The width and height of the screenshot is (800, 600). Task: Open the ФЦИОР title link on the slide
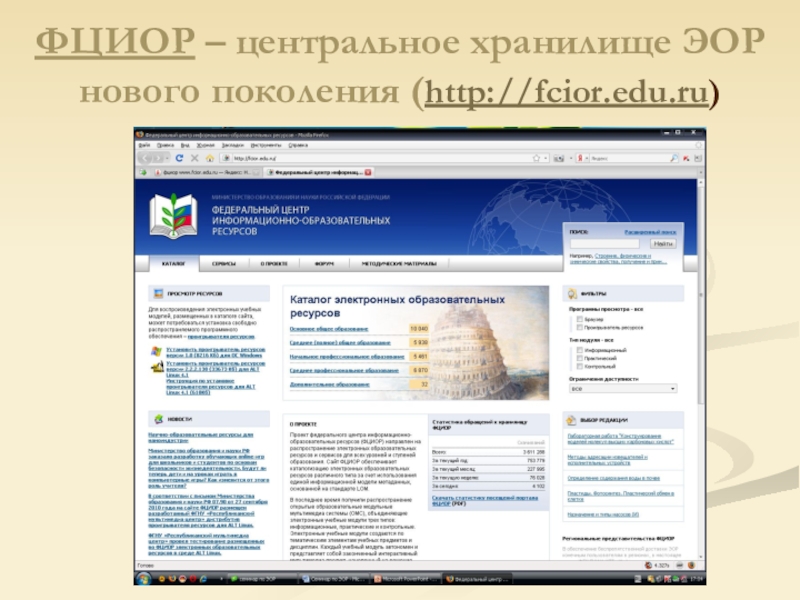point(115,41)
